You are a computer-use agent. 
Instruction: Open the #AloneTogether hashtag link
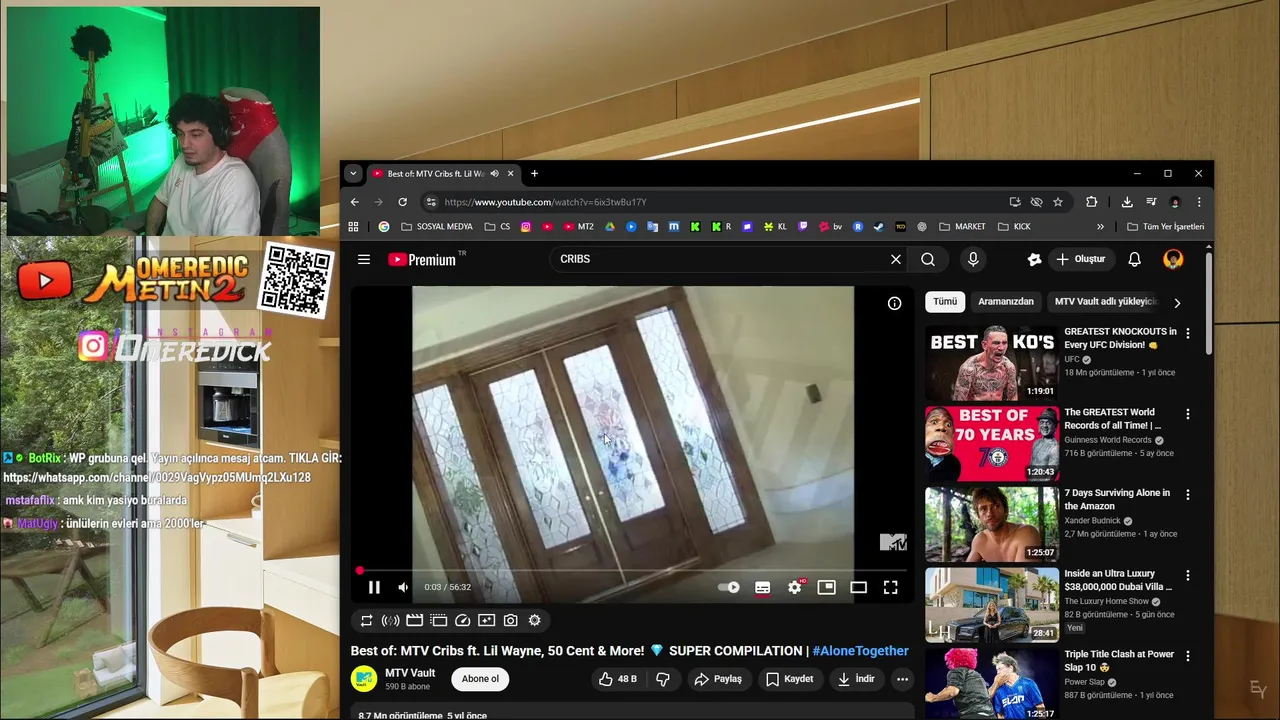coord(860,651)
